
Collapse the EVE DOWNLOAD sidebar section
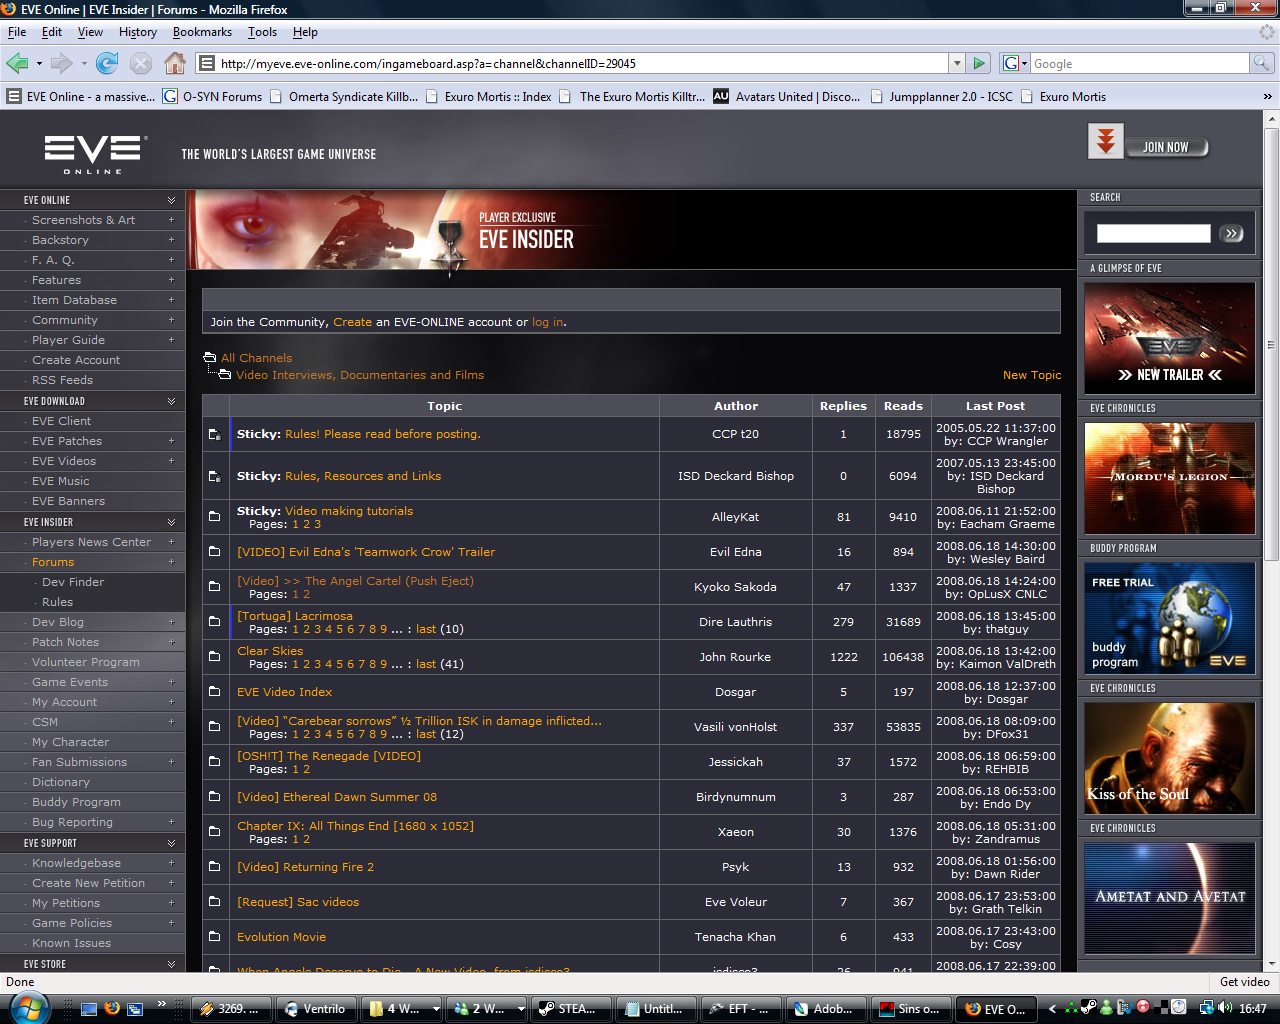coord(171,401)
